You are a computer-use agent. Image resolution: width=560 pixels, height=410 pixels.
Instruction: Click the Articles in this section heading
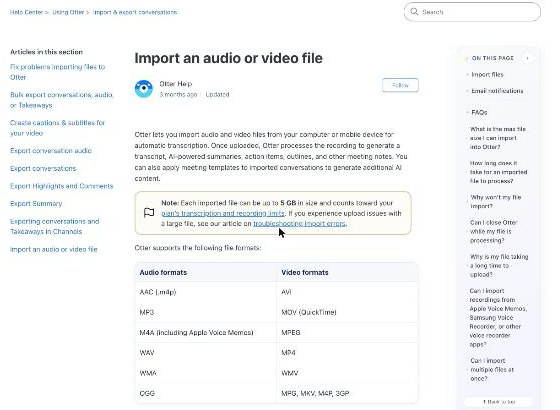(46, 52)
